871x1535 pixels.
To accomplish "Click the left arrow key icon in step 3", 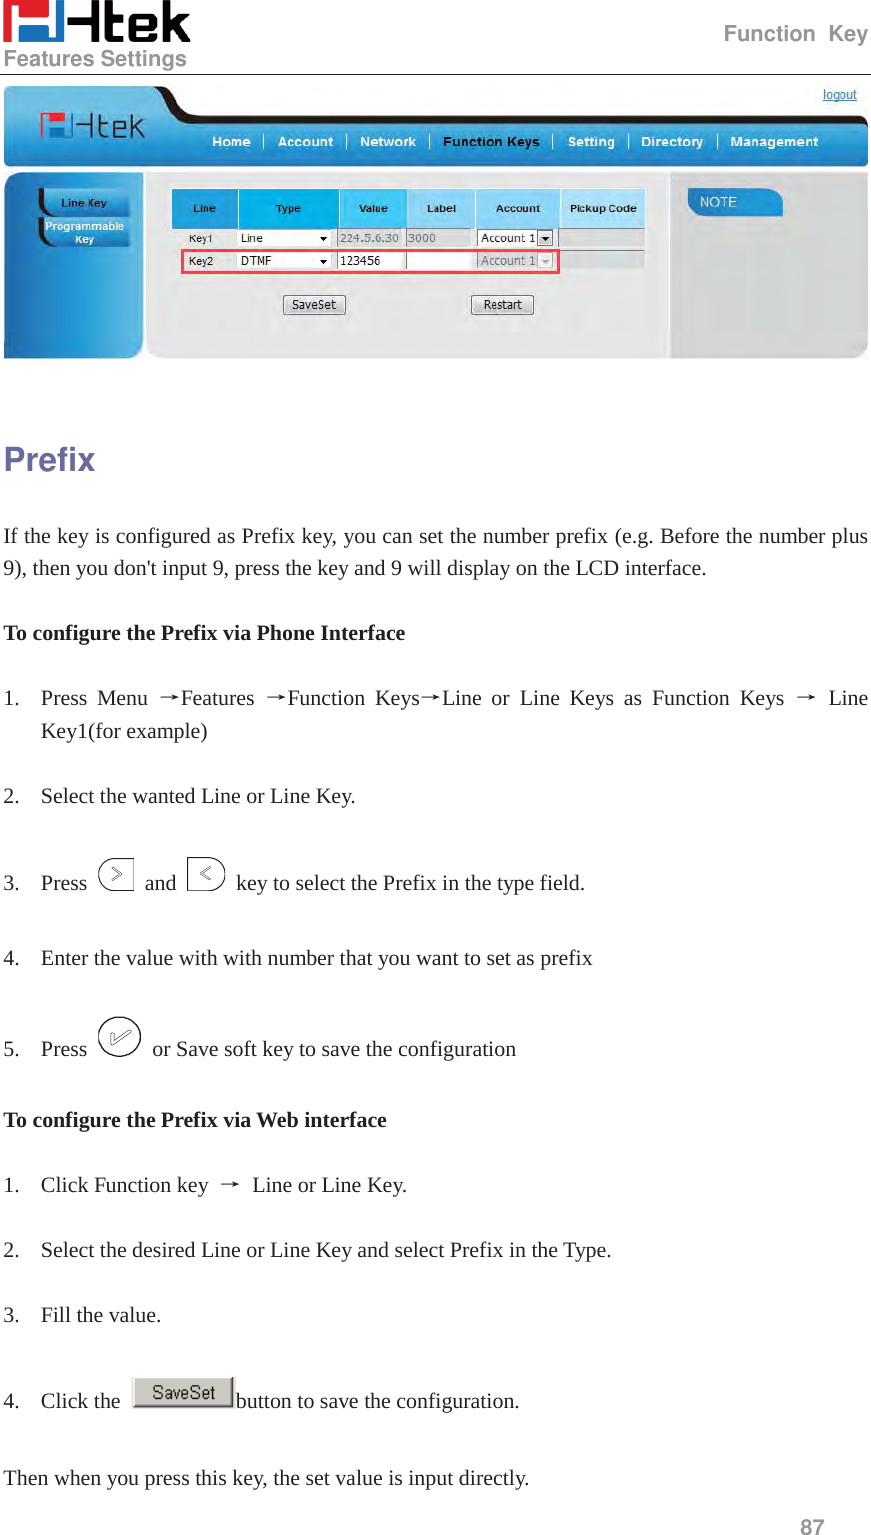I will pyautogui.click(x=206, y=873).
